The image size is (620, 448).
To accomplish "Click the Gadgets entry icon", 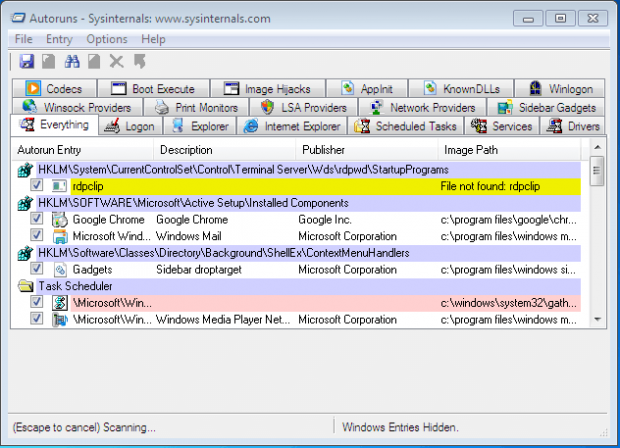I will coord(59,270).
